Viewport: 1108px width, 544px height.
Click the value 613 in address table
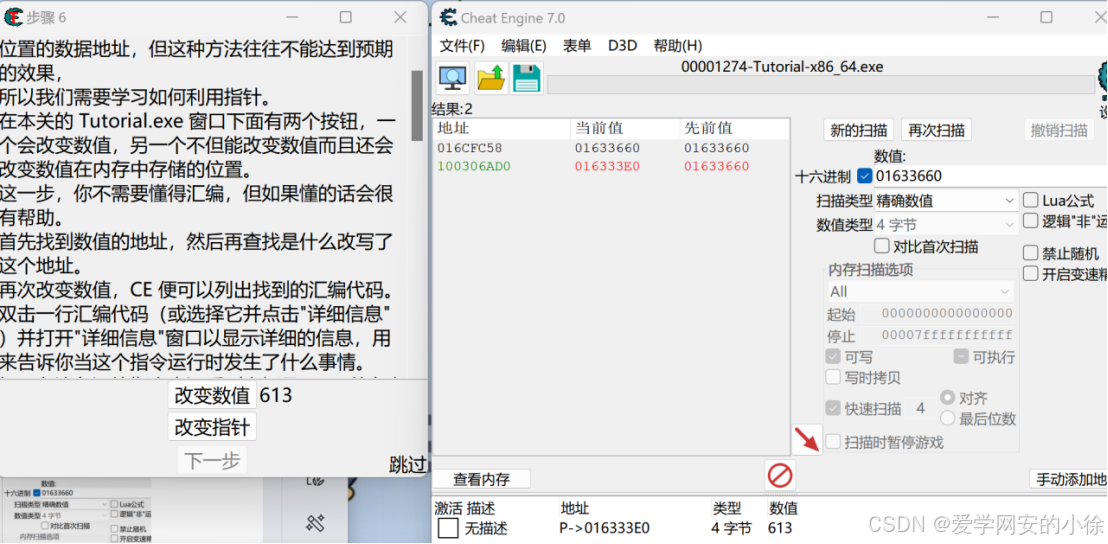tap(780, 528)
